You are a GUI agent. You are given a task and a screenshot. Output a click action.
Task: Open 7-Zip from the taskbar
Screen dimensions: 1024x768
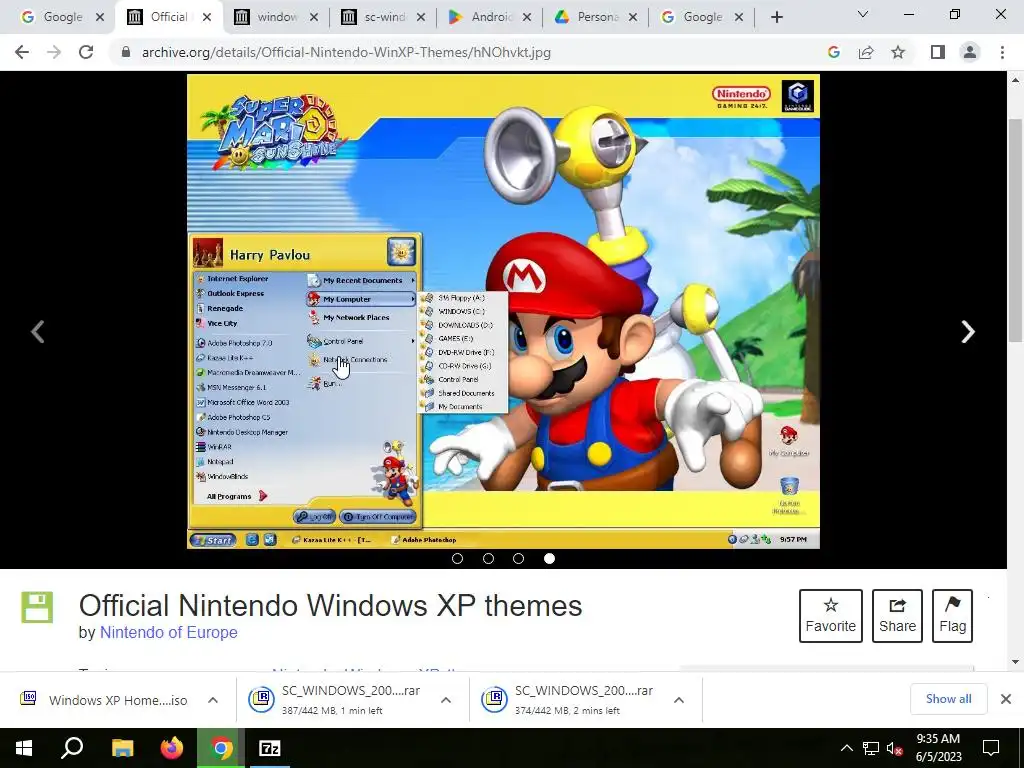(x=270, y=748)
